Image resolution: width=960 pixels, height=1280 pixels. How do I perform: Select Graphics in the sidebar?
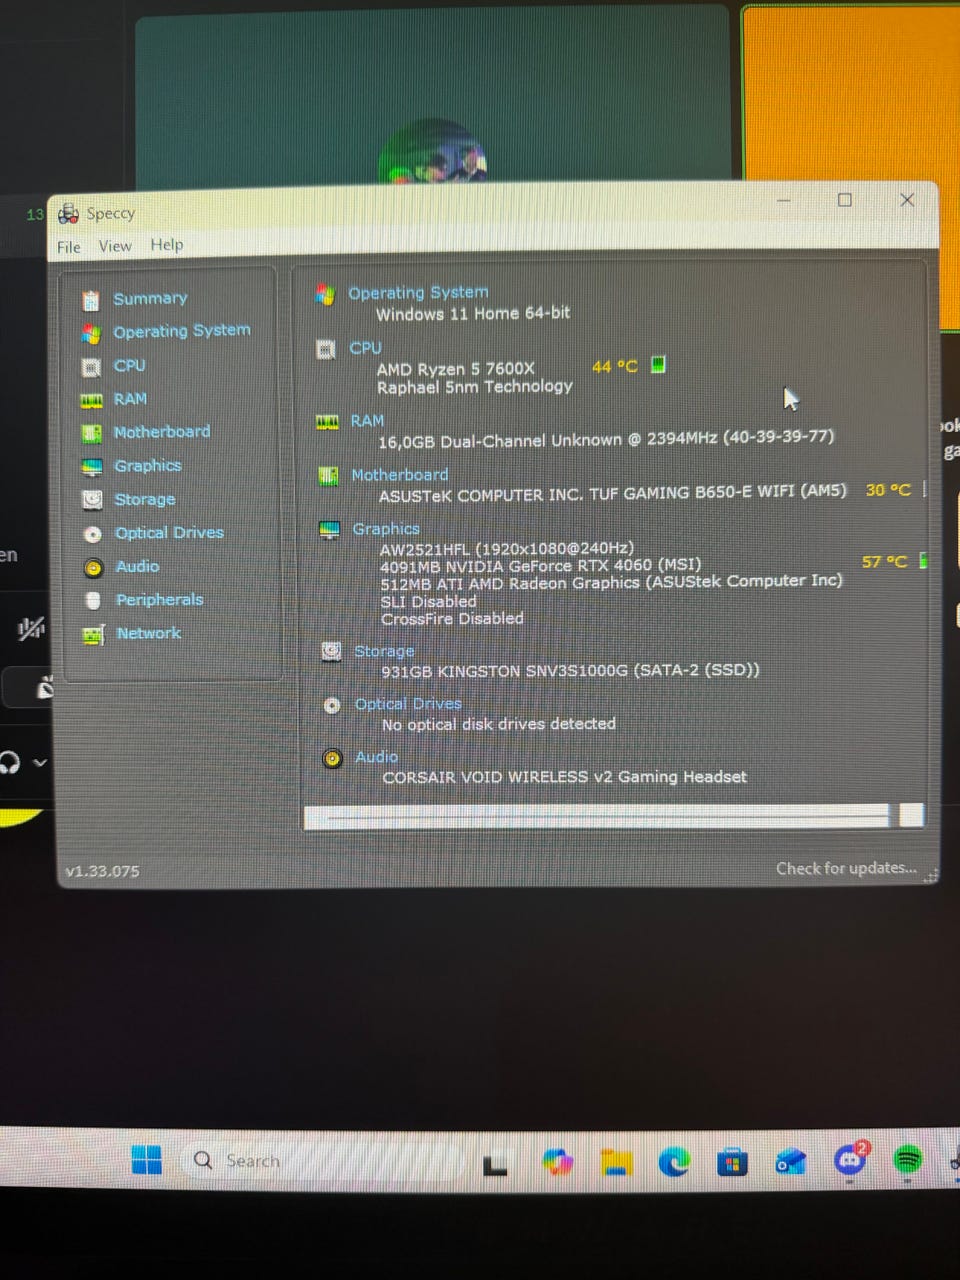tap(147, 466)
